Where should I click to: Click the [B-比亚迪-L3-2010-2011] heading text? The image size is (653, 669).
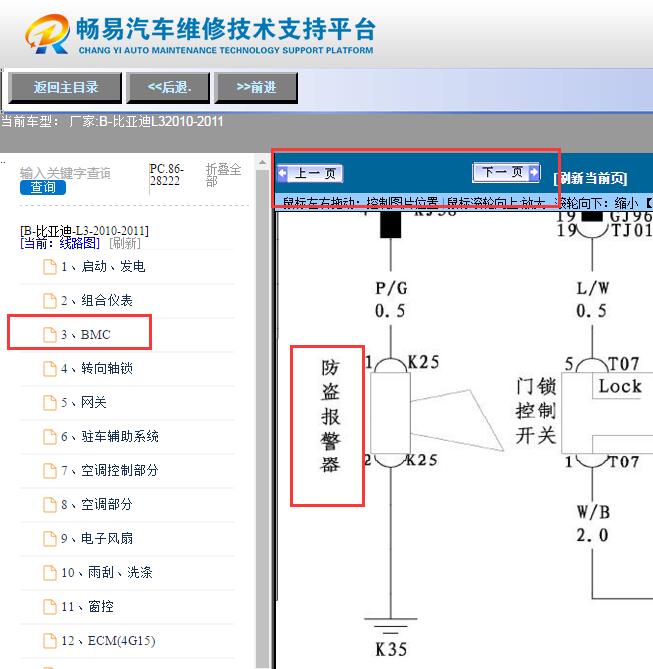click(85, 231)
